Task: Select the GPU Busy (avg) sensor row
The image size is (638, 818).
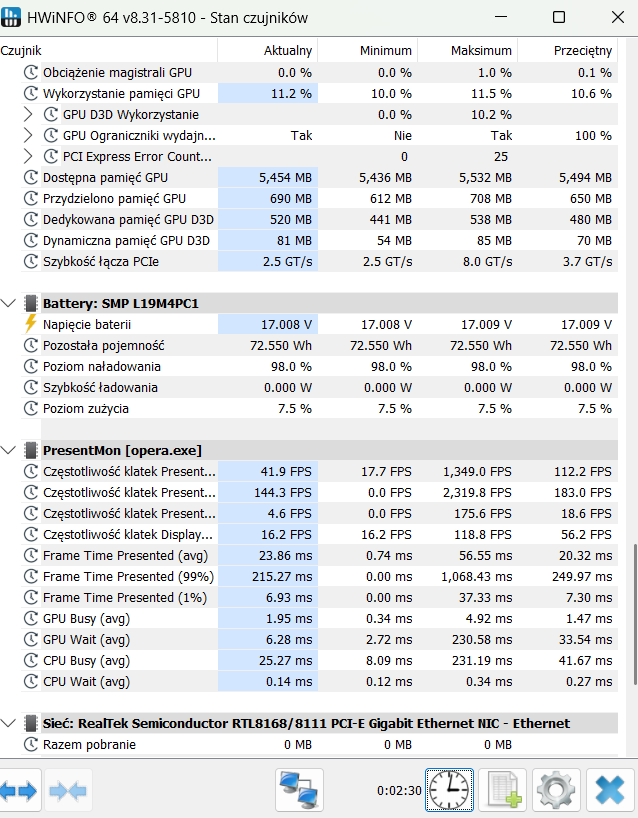Action: 319,619
